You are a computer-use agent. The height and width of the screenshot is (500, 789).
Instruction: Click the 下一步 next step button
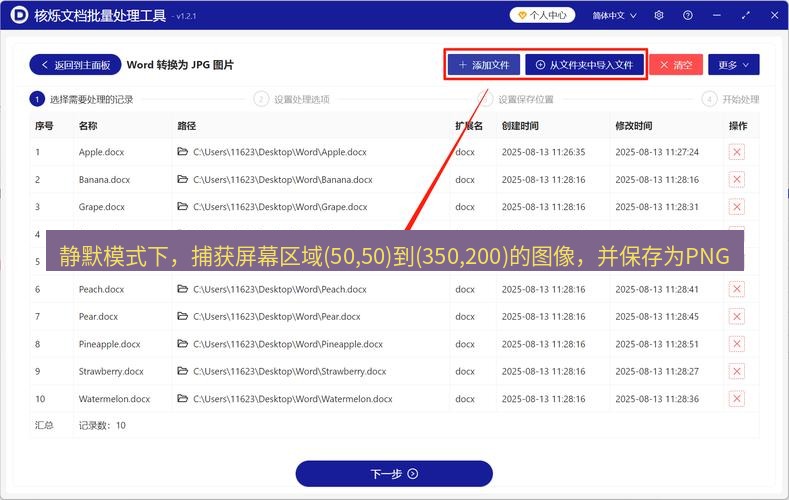394,474
